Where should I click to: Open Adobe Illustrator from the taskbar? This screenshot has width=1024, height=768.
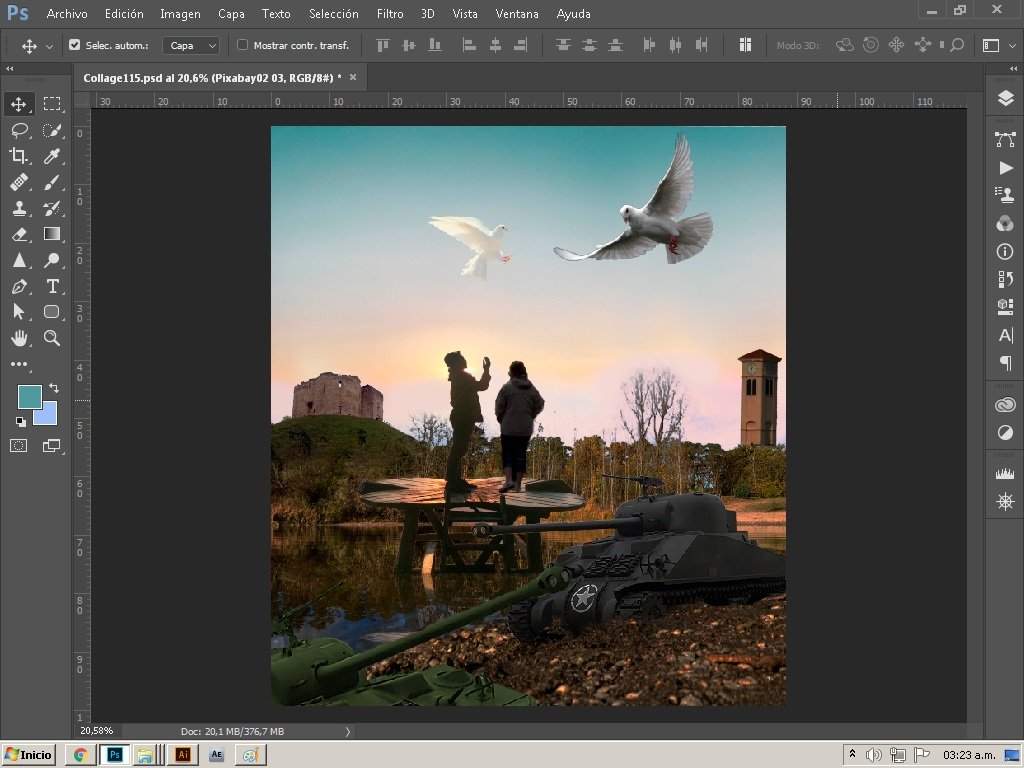[182, 755]
